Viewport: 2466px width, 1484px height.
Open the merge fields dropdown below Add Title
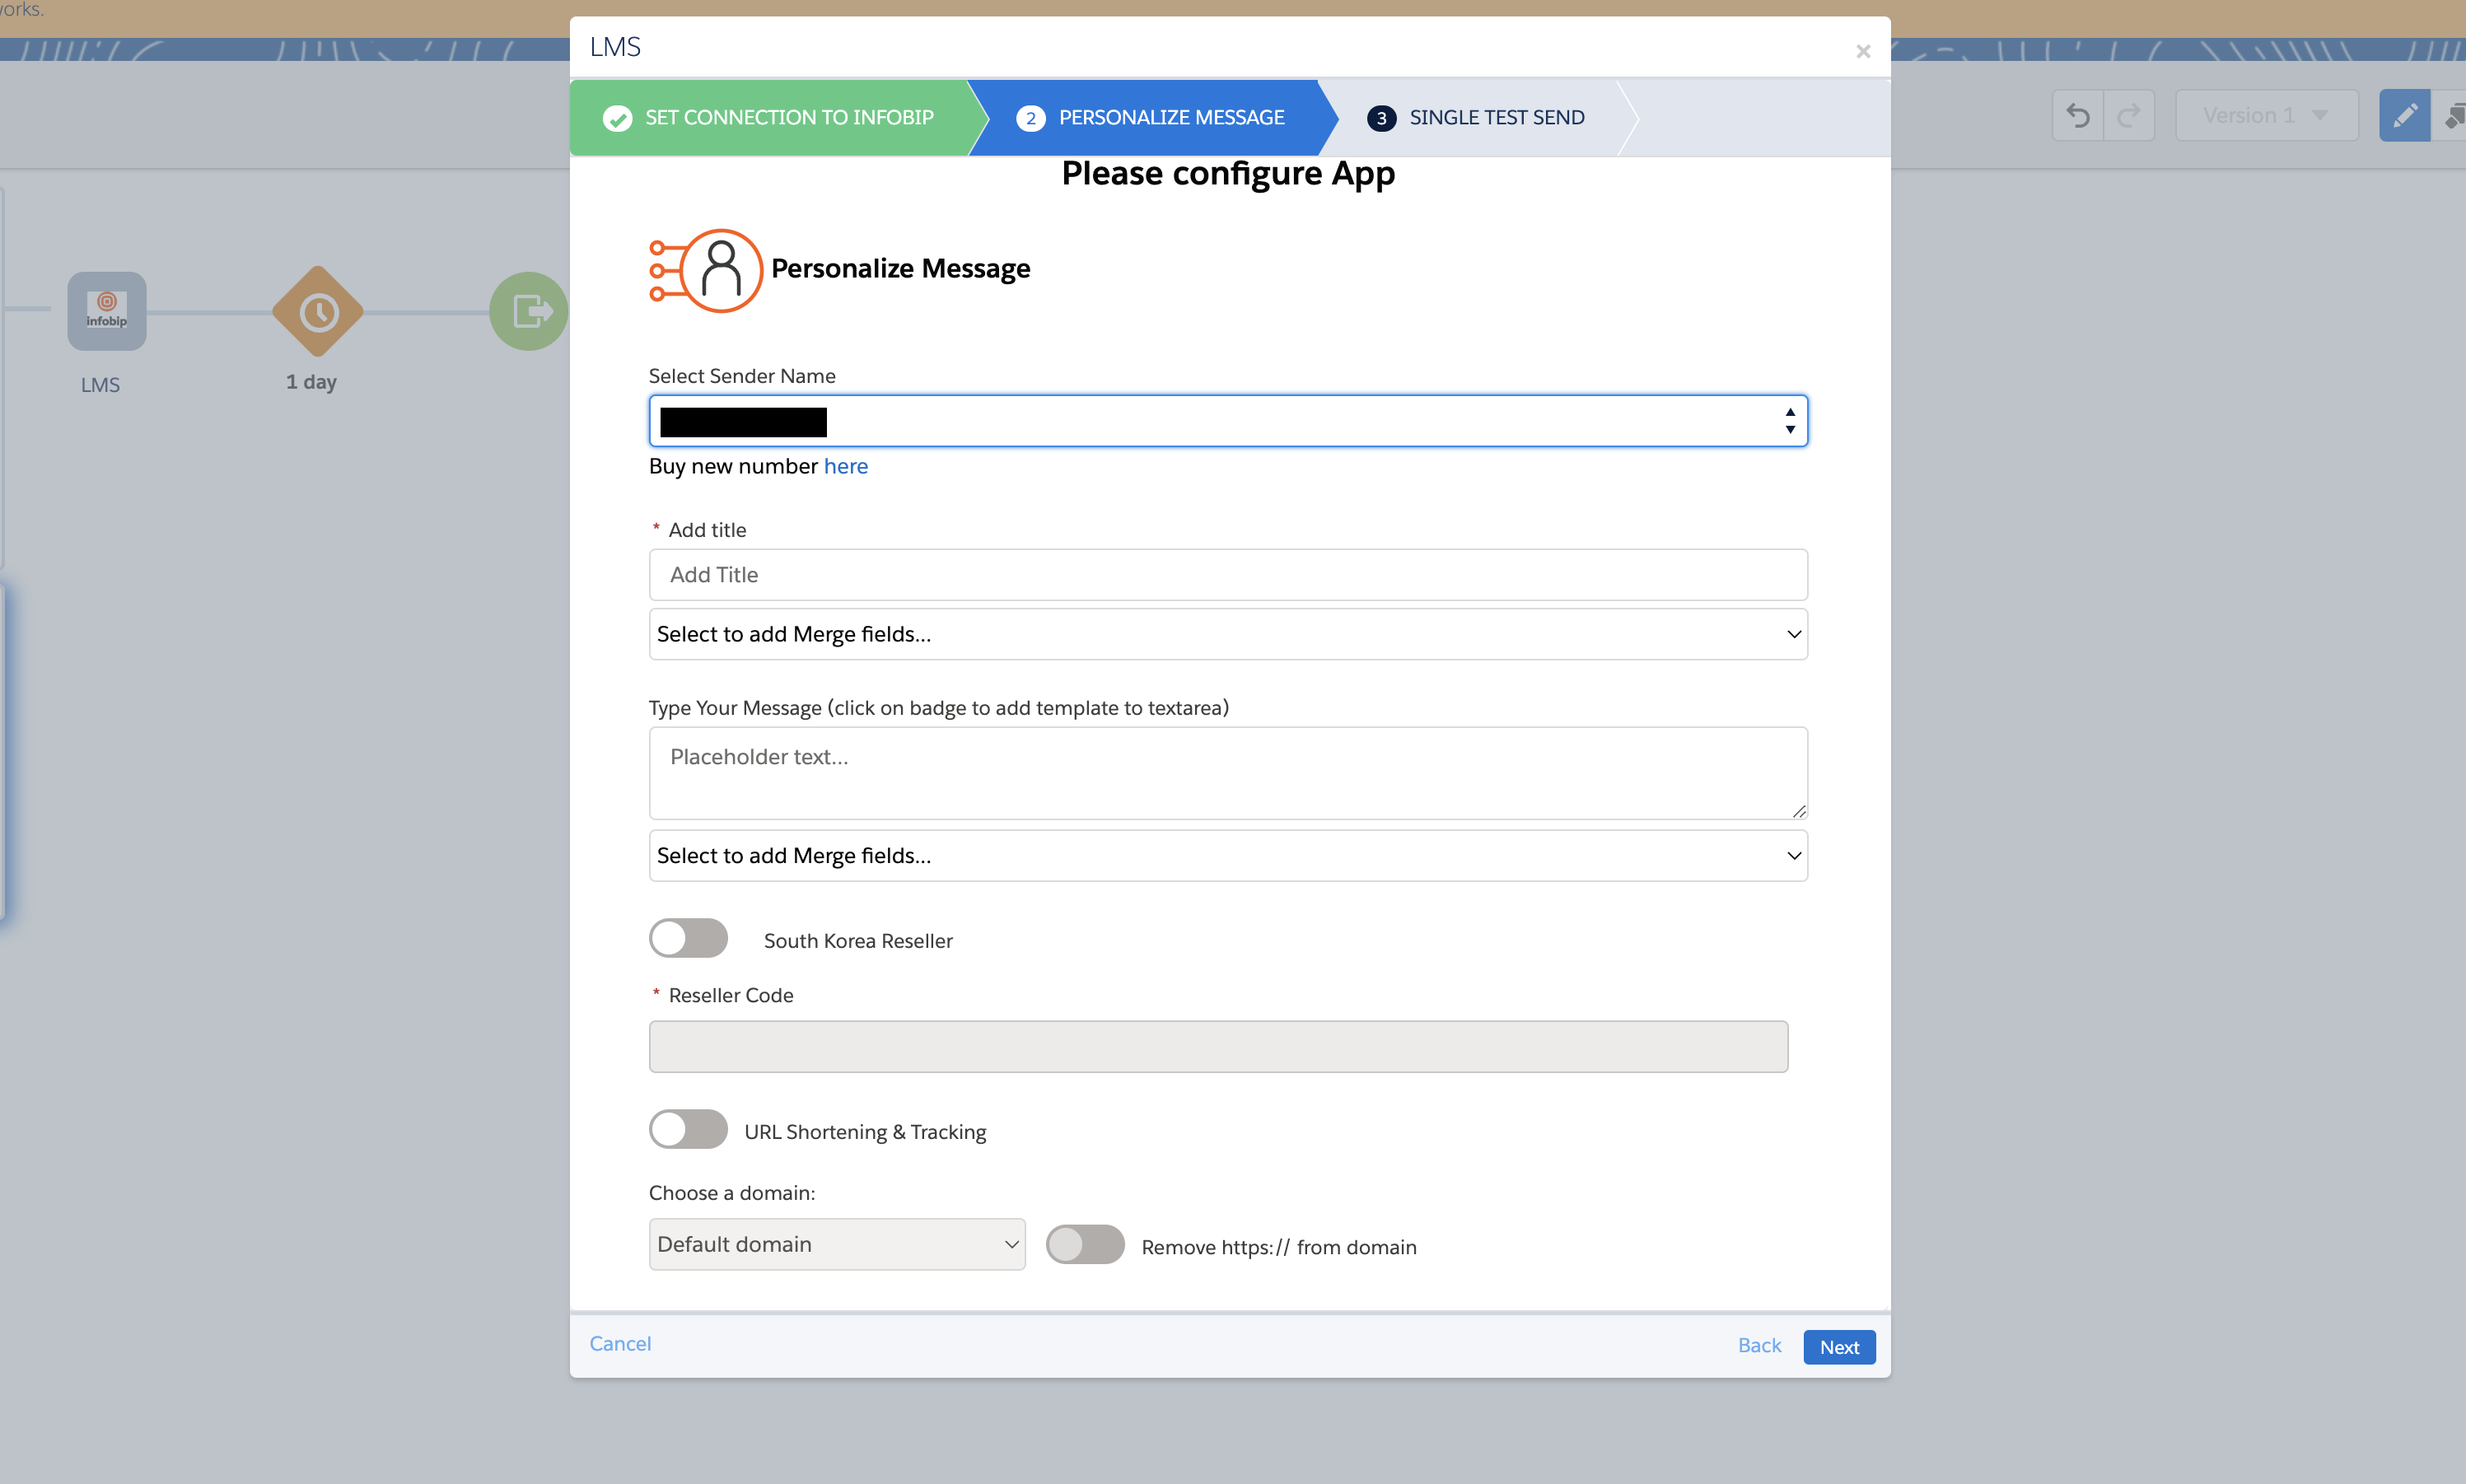coord(1226,633)
